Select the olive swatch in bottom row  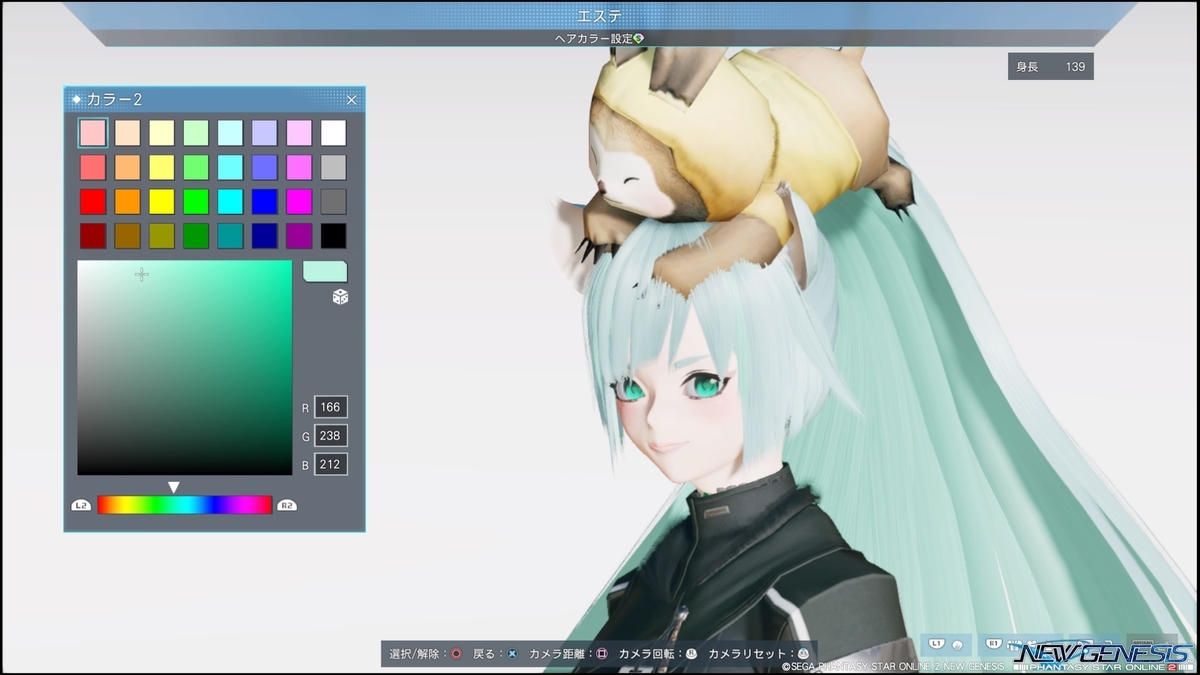click(x=162, y=236)
